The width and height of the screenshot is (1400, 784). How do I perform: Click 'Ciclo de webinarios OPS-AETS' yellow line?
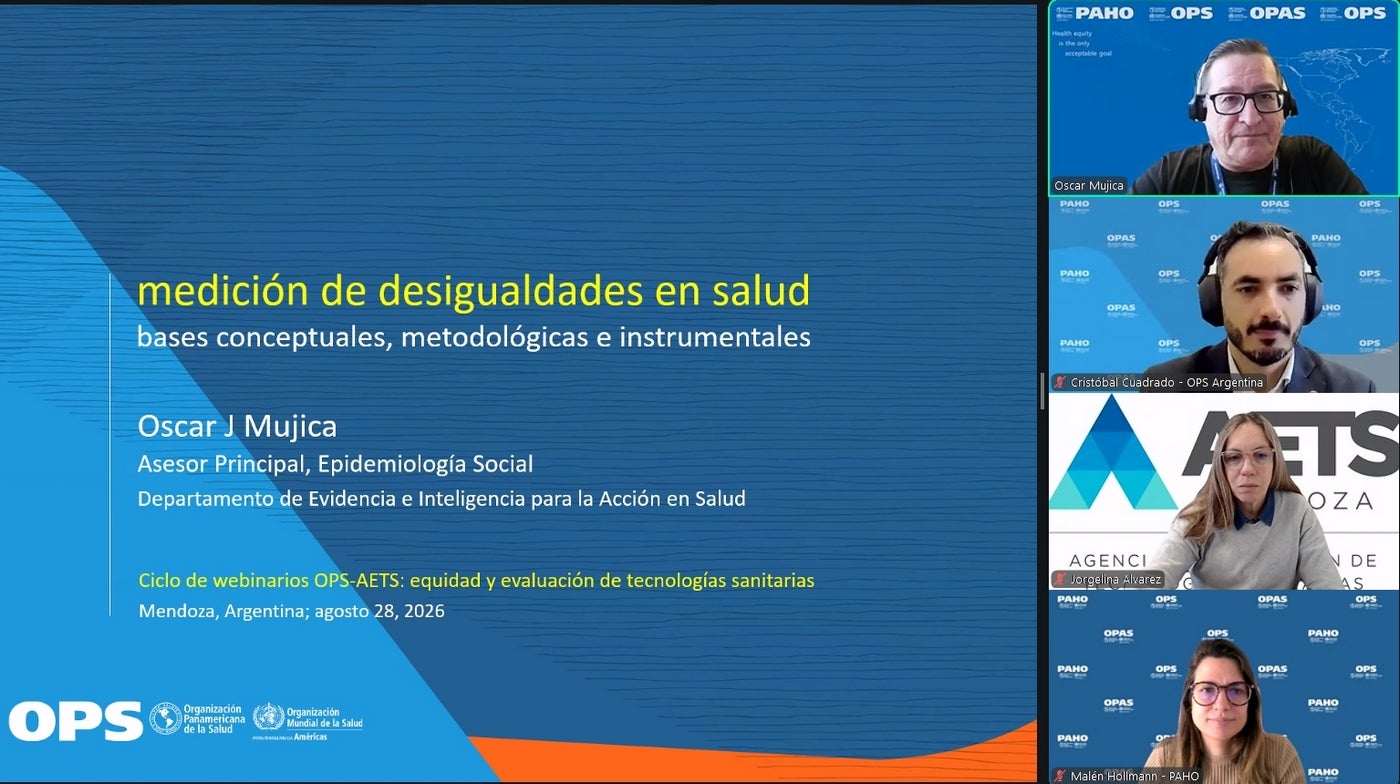pyautogui.click(x=476, y=580)
